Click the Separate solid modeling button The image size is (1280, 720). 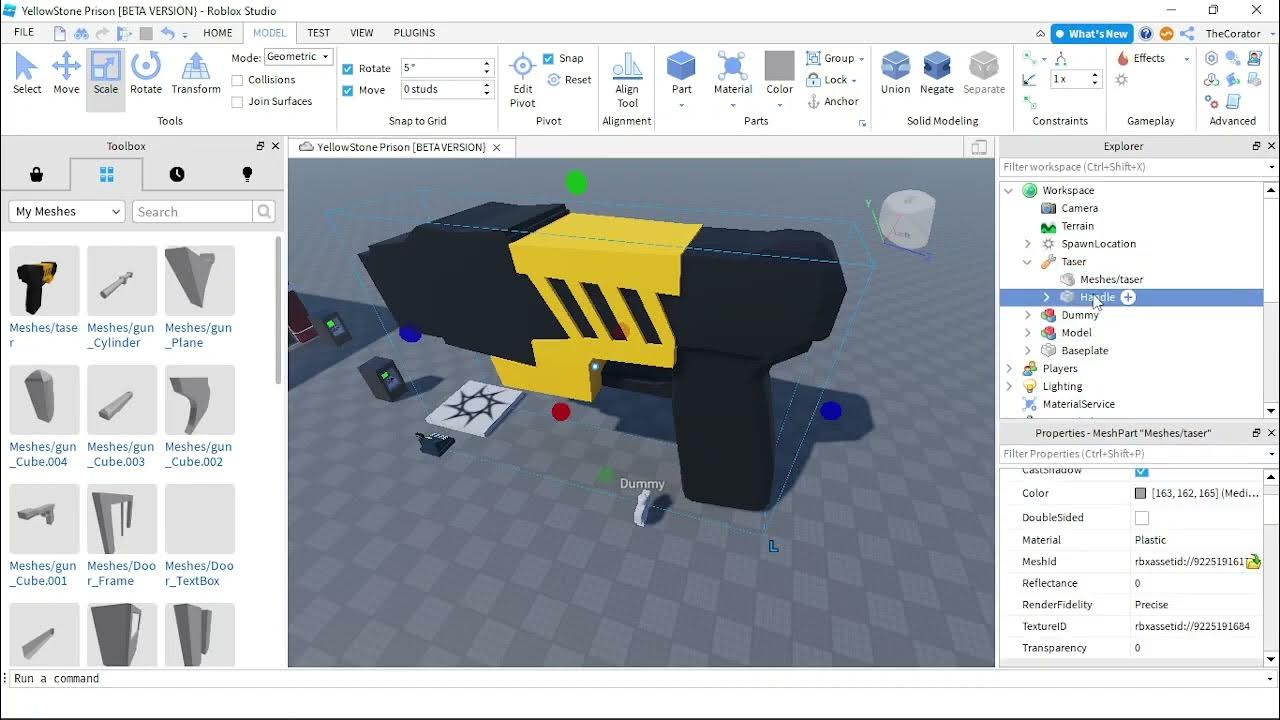984,74
